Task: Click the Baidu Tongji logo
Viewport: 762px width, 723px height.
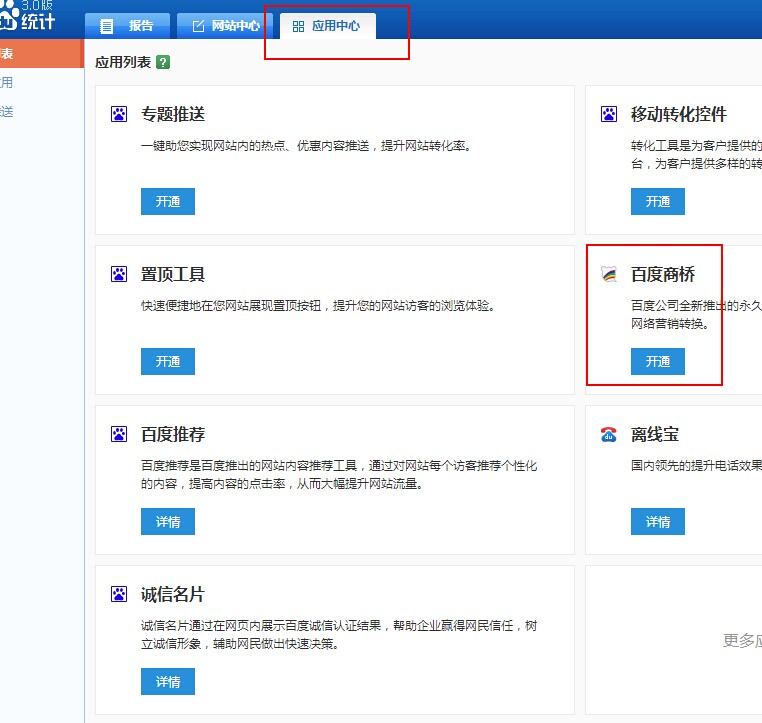Action: pos(28,16)
